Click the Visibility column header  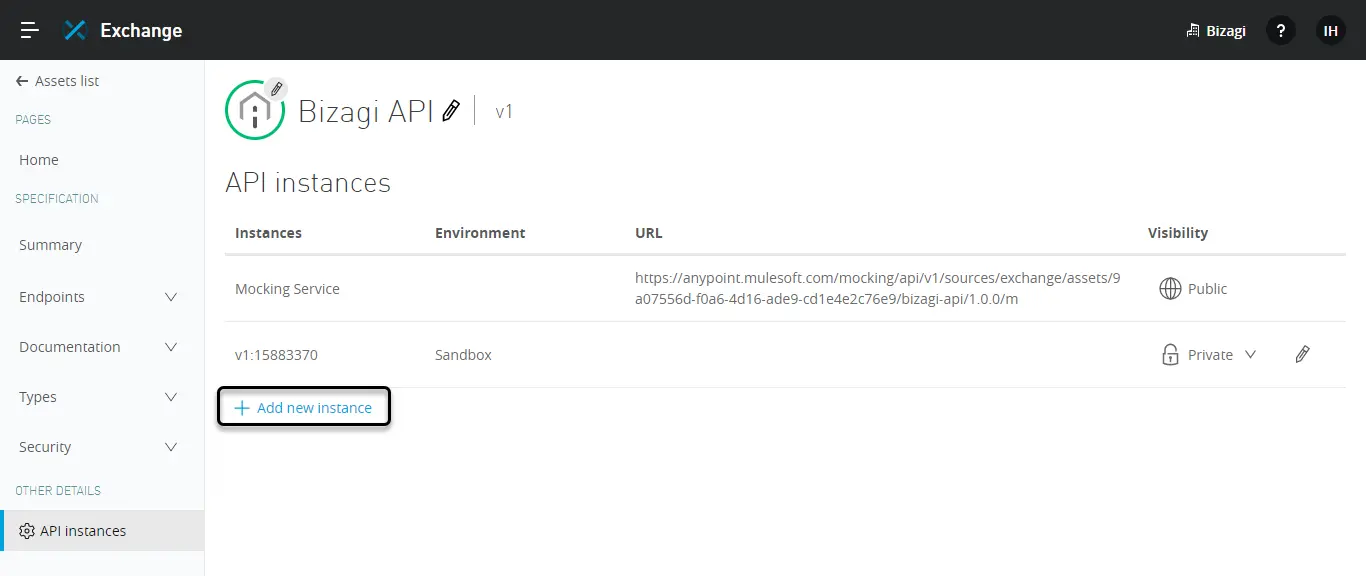pos(1178,233)
